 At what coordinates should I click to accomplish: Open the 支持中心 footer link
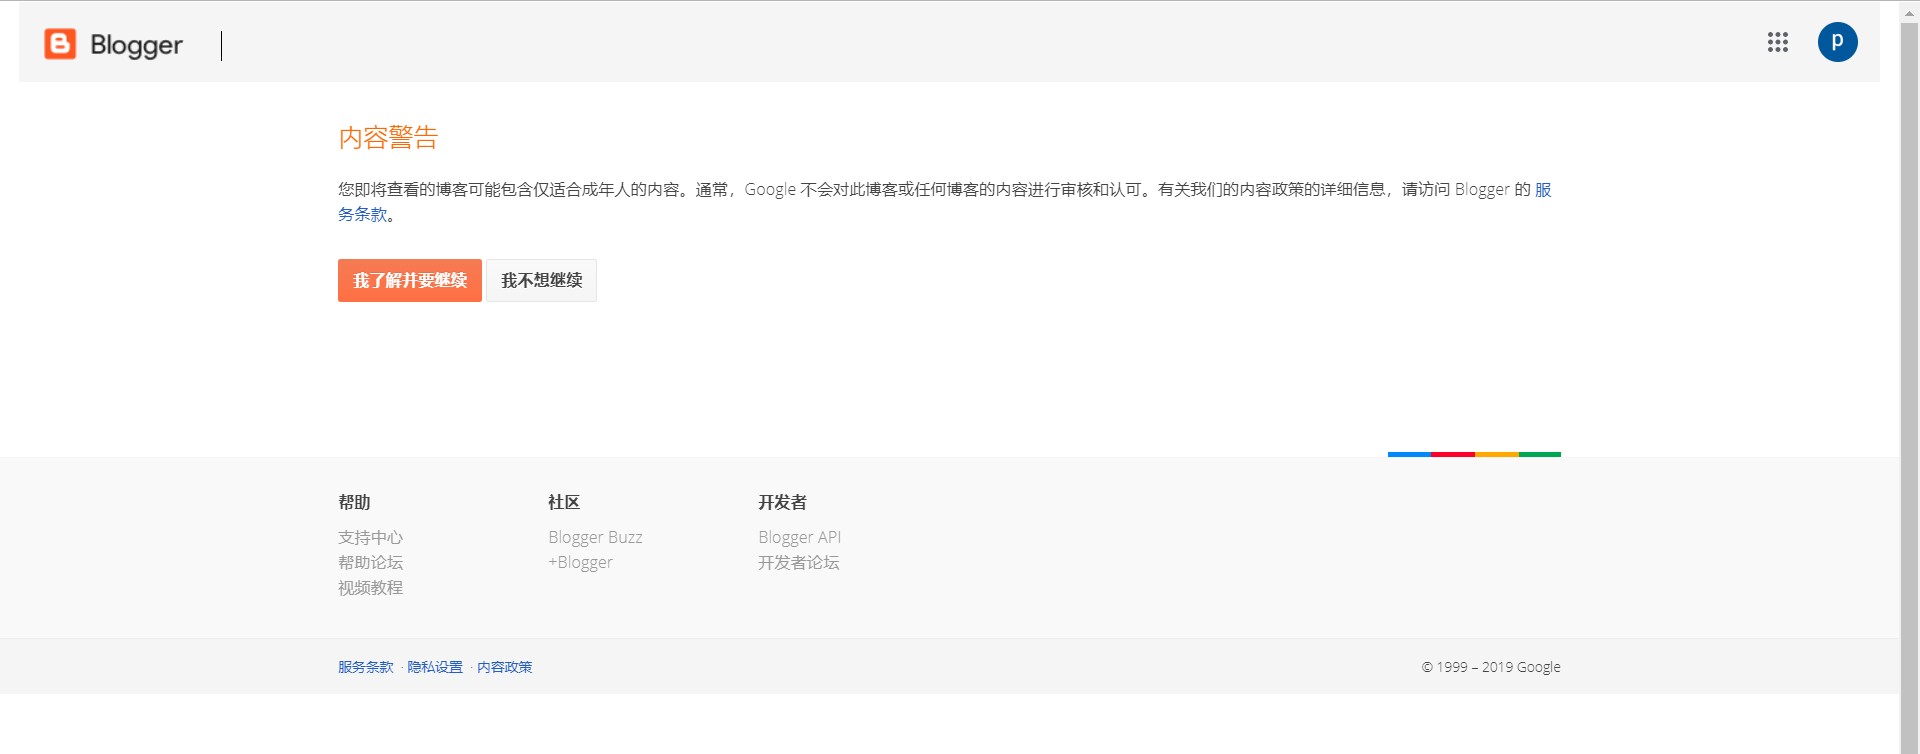(x=370, y=537)
